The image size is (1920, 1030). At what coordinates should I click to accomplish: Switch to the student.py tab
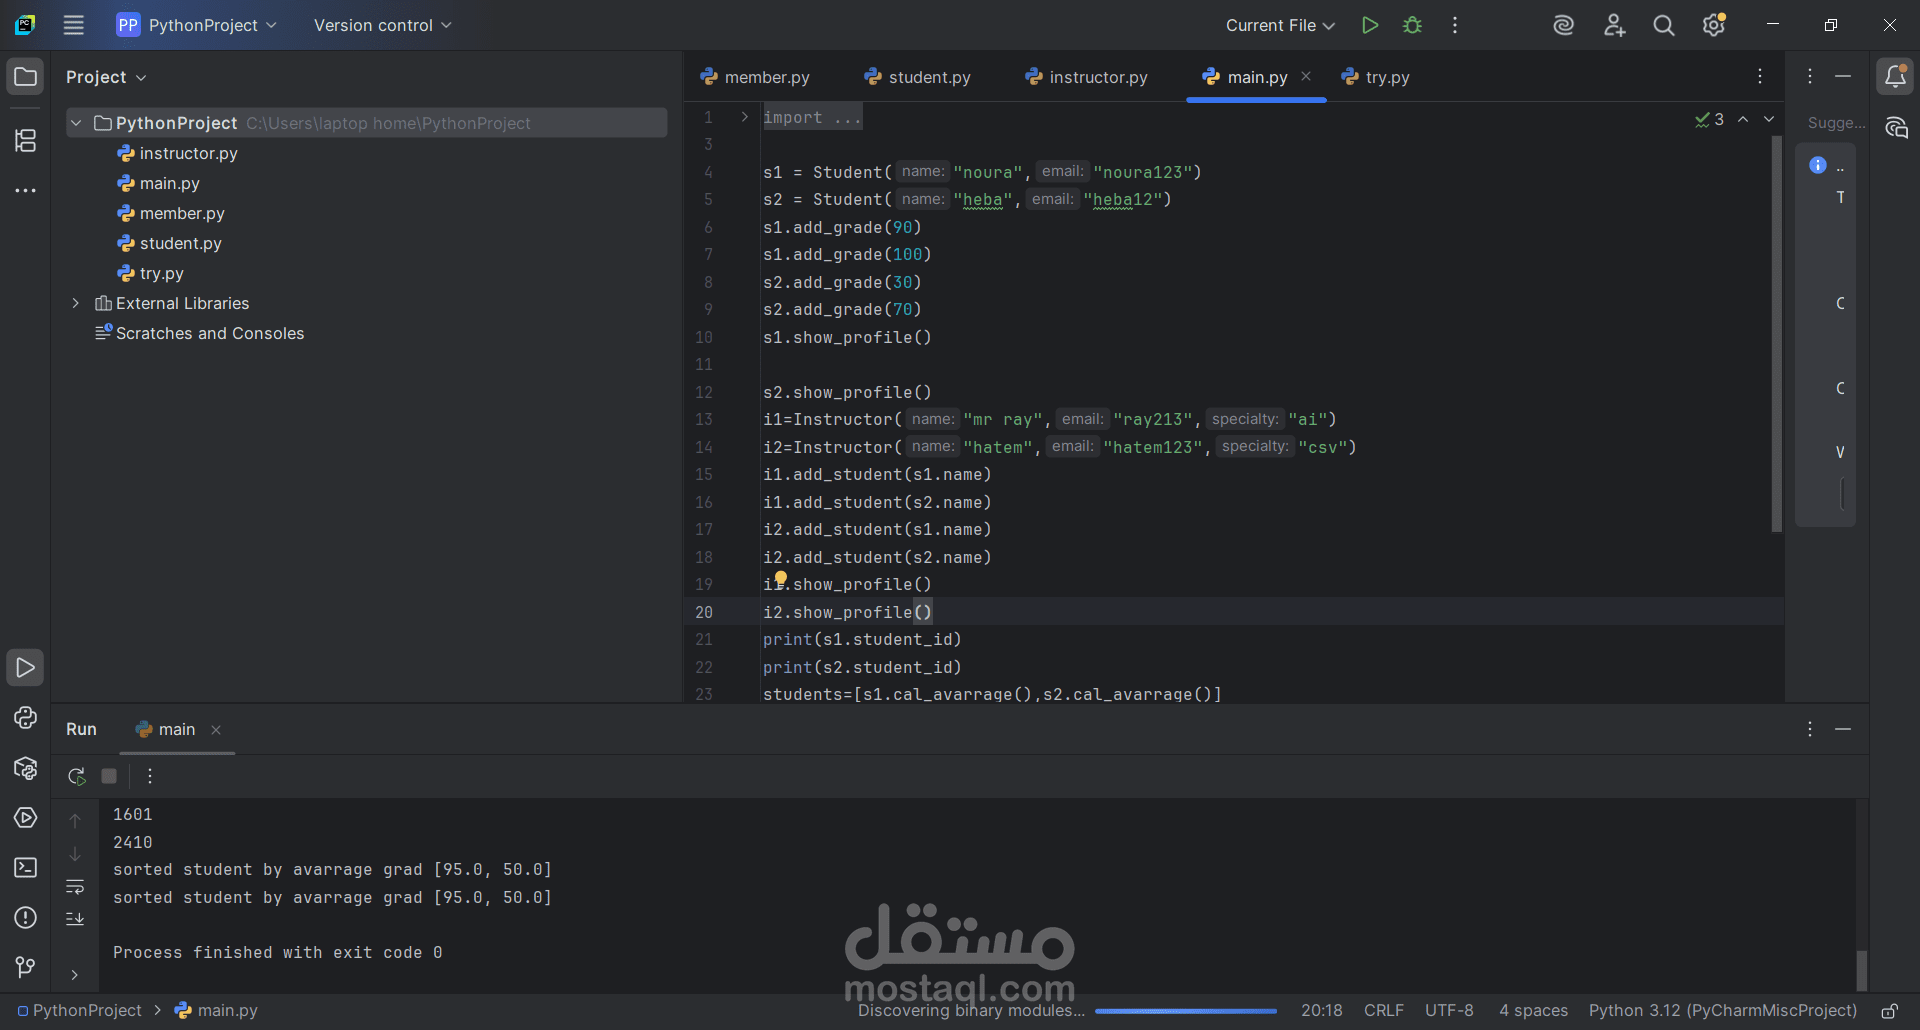pyautogui.click(x=918, y=77)
